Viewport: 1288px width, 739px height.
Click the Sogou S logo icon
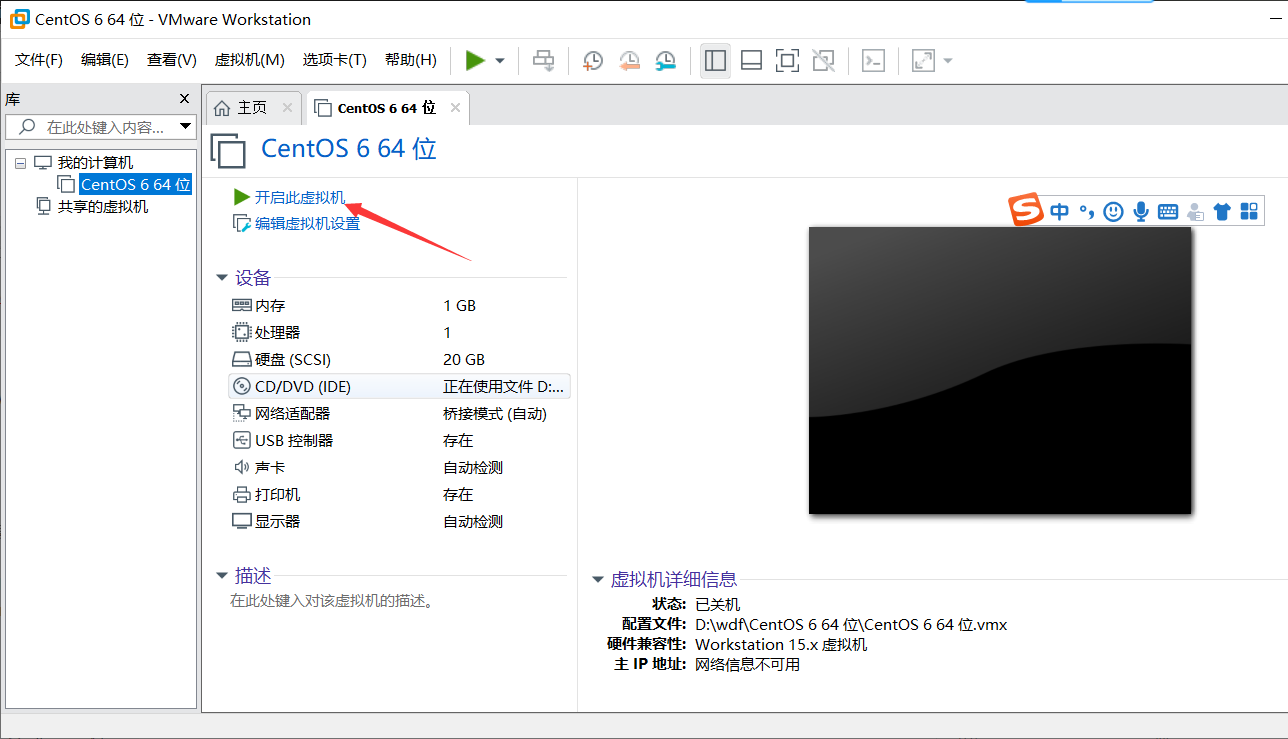pos(1025,211)
